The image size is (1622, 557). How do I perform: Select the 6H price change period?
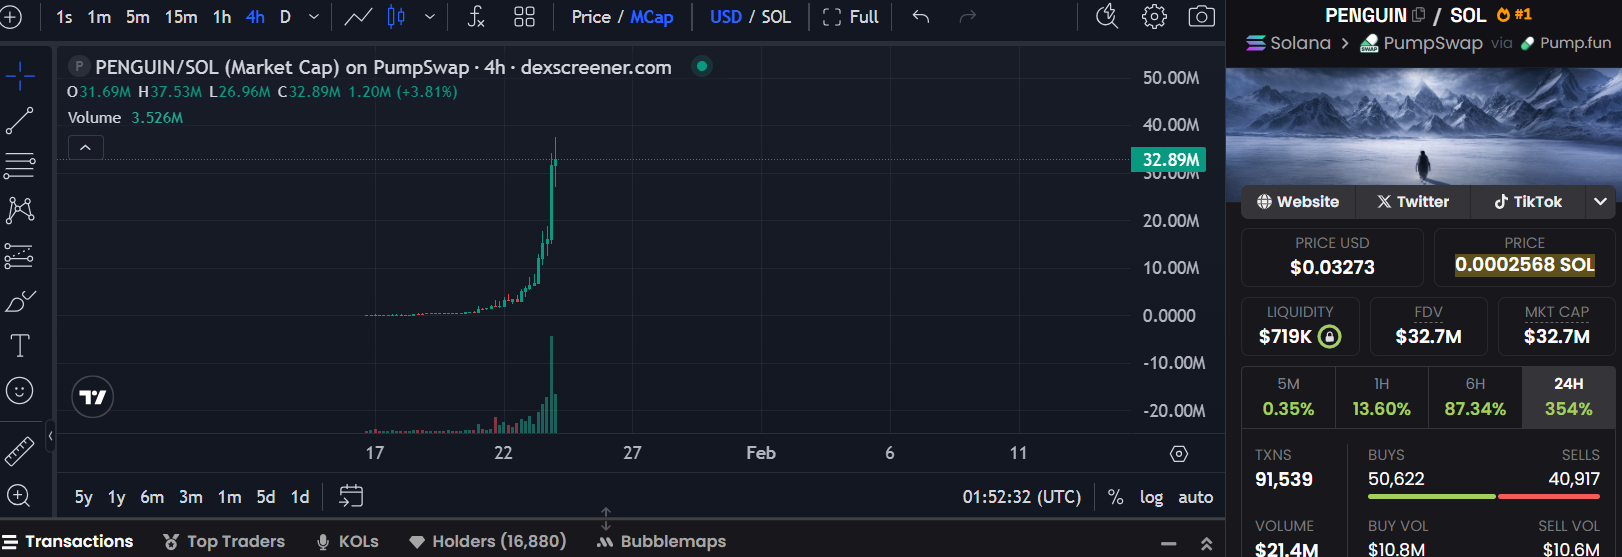point(1475,397)
